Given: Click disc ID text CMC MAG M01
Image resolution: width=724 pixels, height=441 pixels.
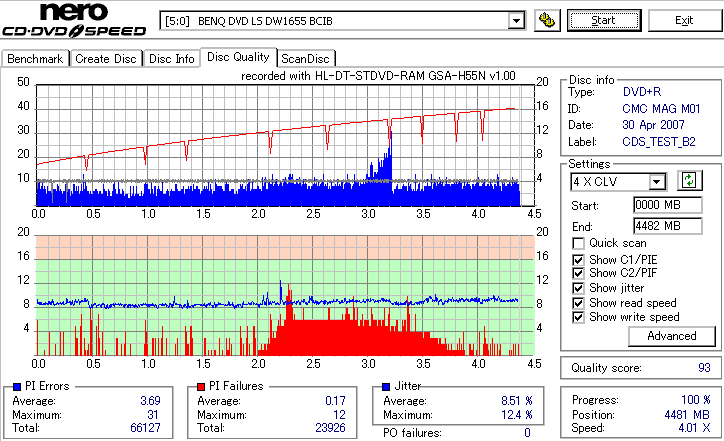Looking at the screenshot, I should [x=661, y=109].
